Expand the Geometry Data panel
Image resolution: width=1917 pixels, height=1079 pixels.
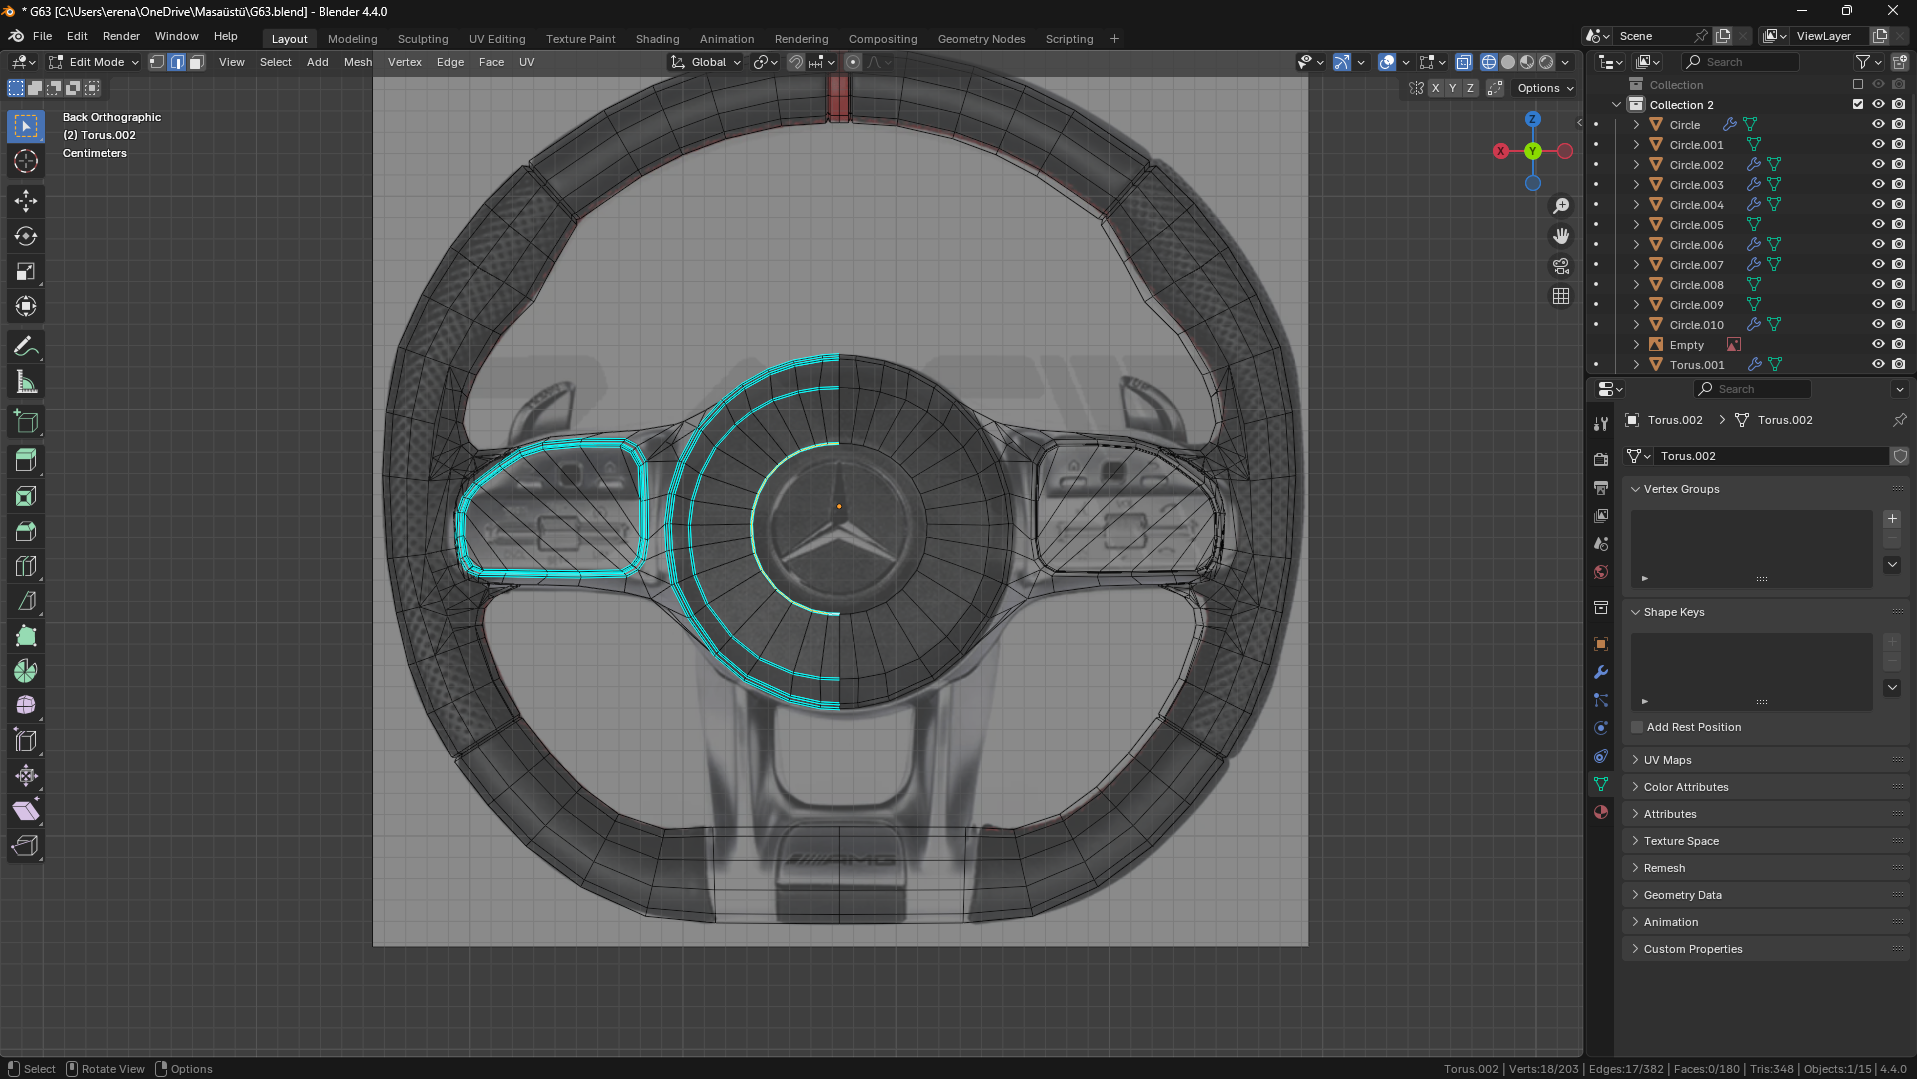1682,895
